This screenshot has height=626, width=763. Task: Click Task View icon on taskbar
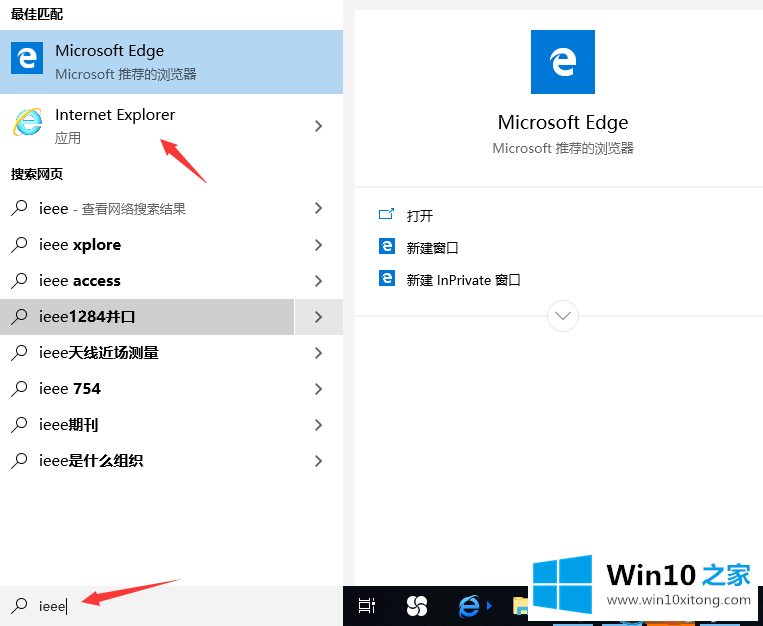[x=367, y=605]
